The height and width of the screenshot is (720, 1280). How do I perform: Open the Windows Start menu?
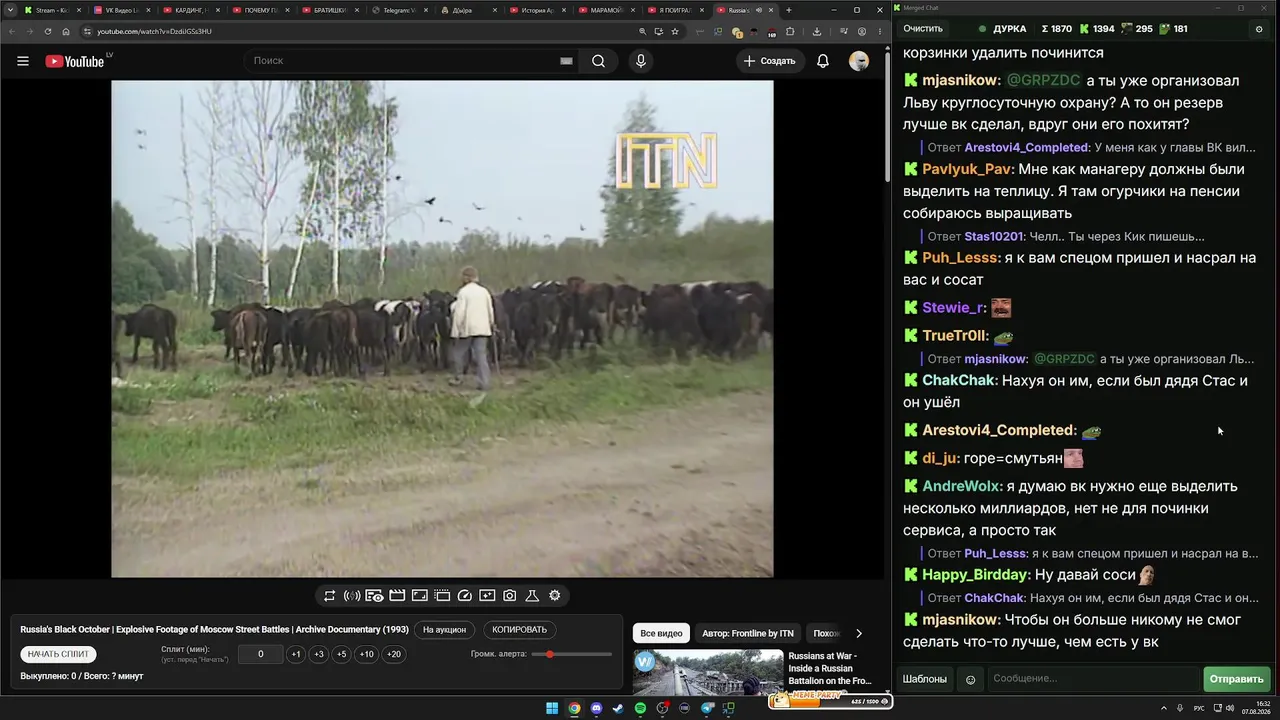coord(552,709)
